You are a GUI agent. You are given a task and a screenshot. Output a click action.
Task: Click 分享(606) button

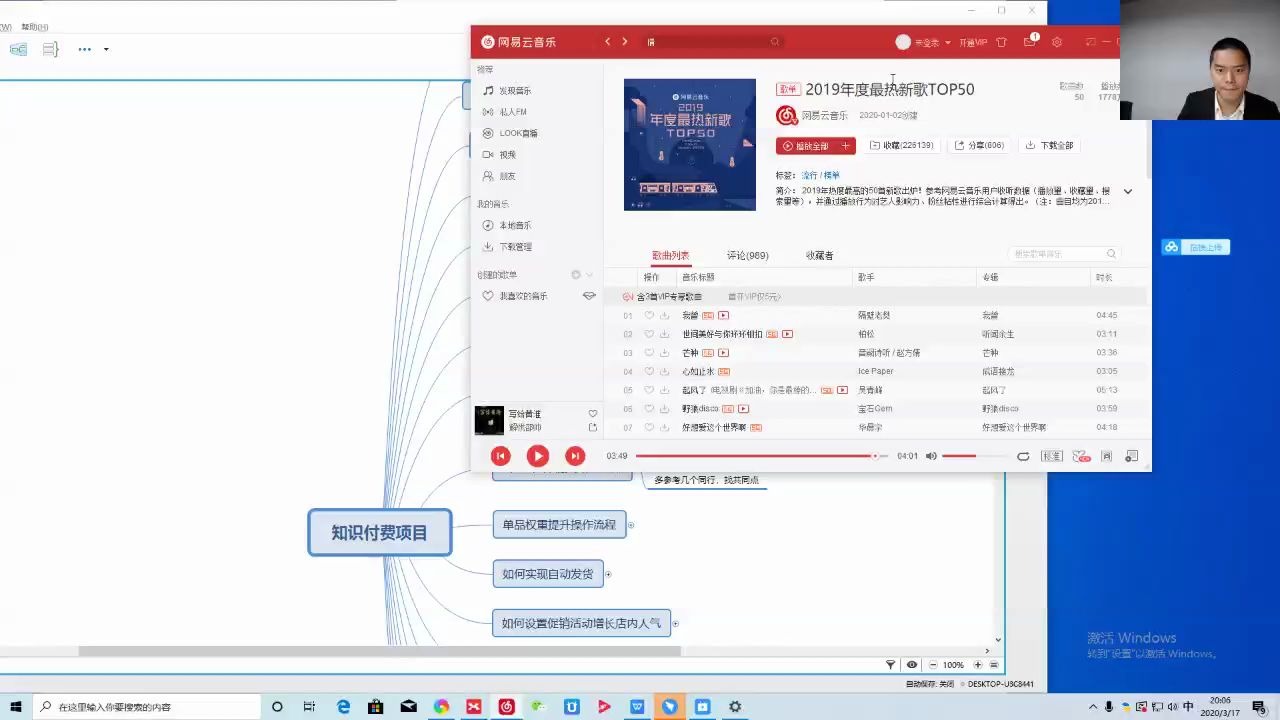[979, 146]
